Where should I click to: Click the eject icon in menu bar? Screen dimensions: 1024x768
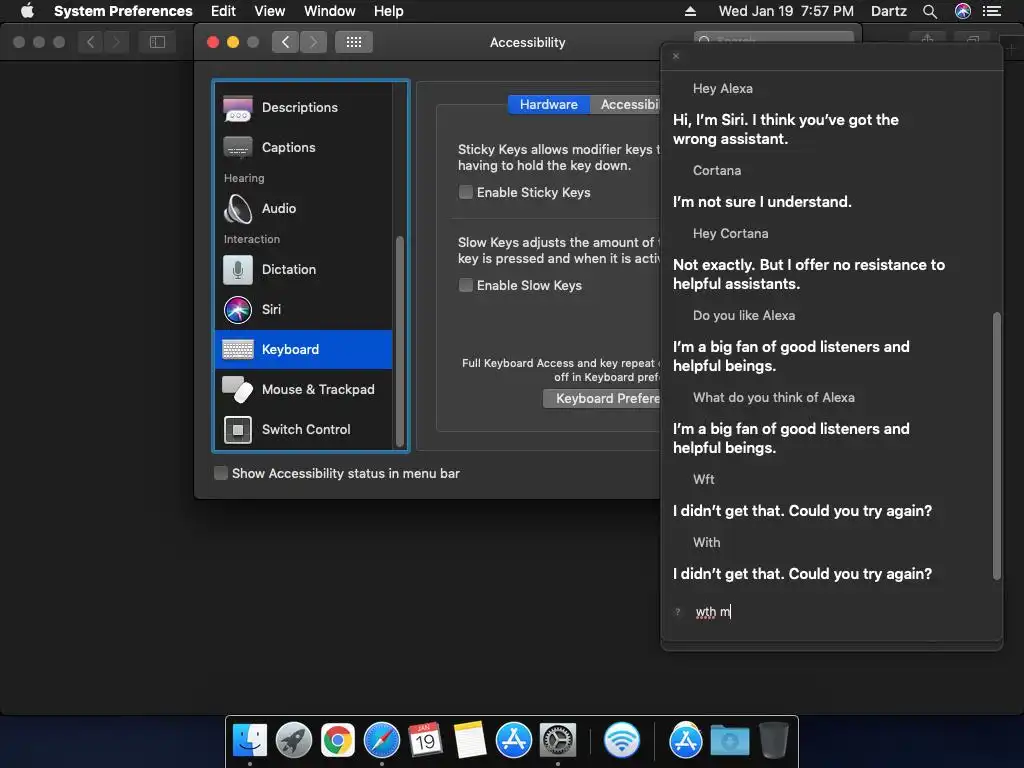[690, 11]
